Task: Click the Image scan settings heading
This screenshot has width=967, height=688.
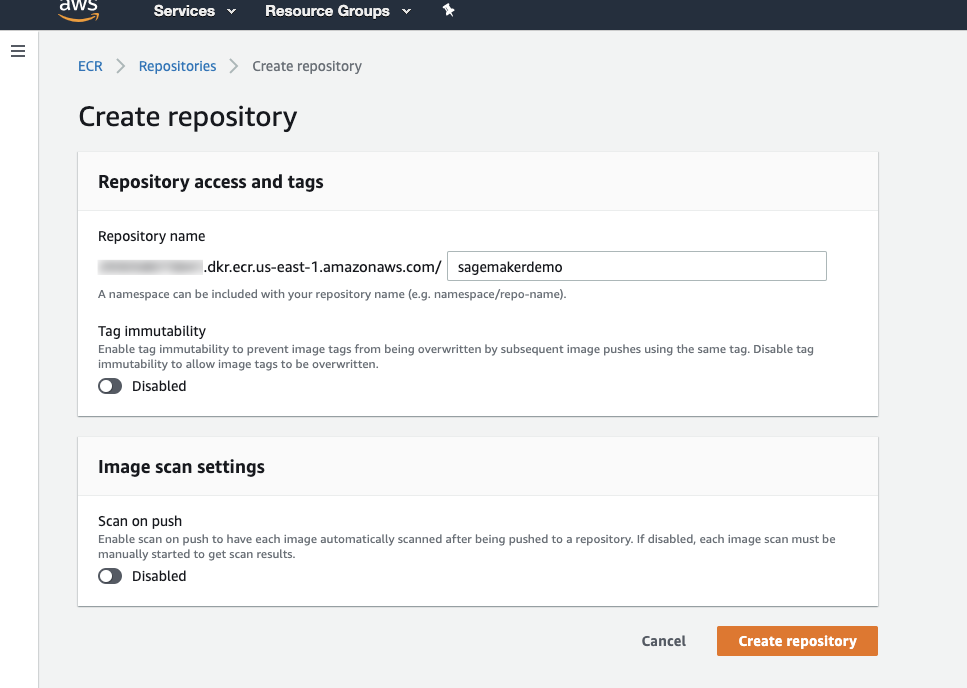Action: [181, 467]
